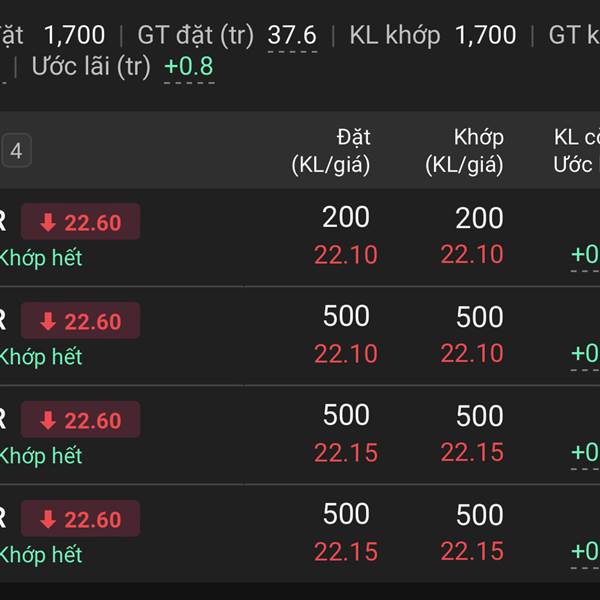Viewport: 600px width, 600px height.
Task: Select the KL khớp 1,700 summary value
Action: [485, 36]
